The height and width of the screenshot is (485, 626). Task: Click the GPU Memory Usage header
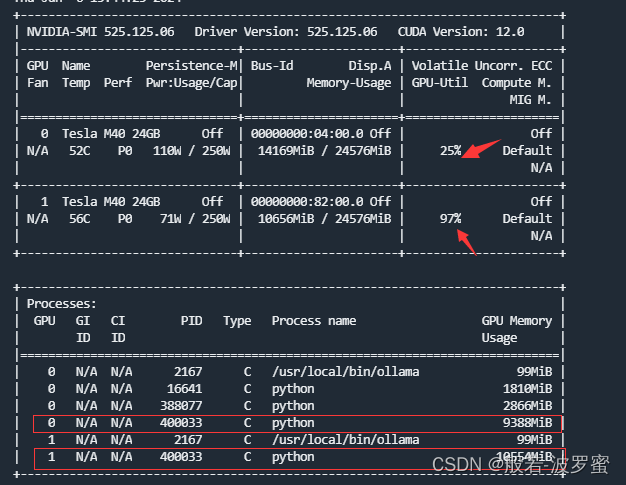(517, 329)
